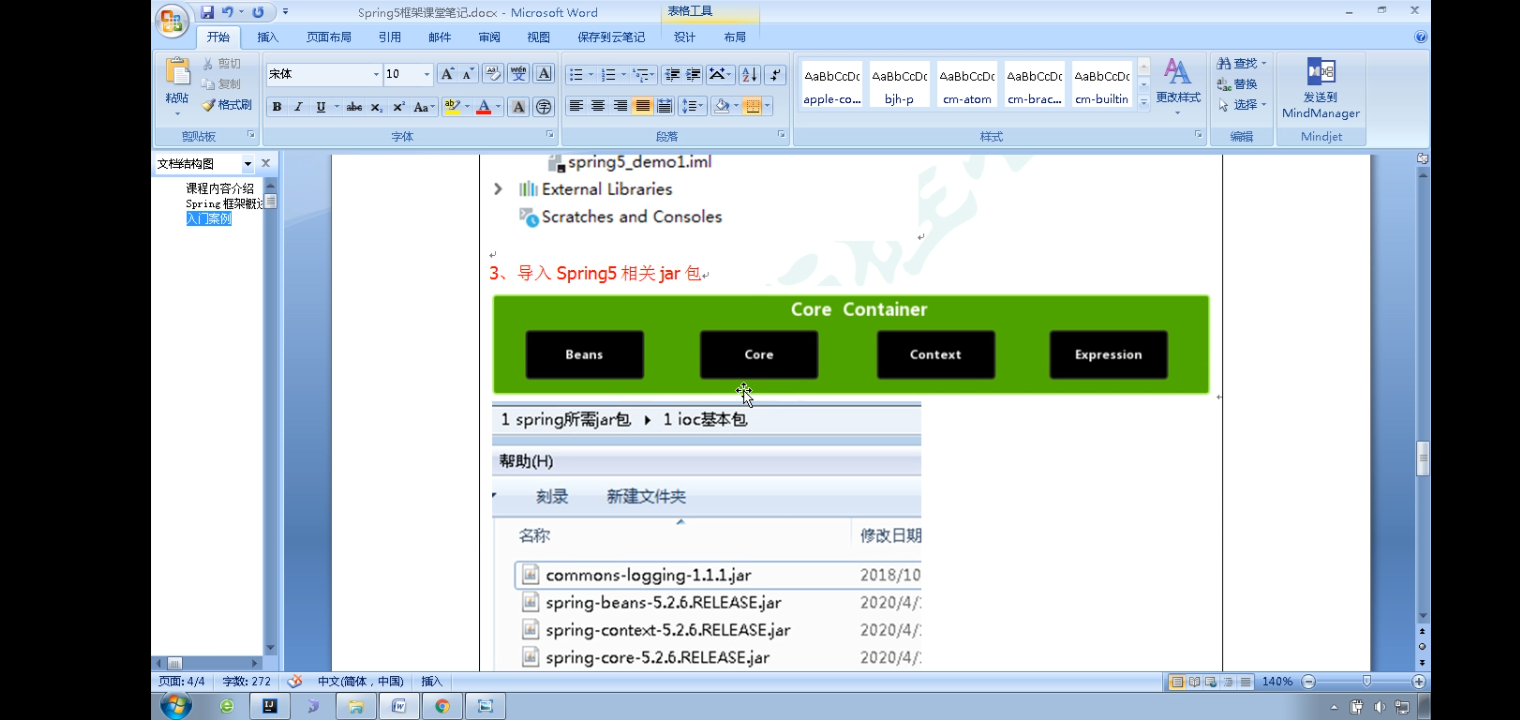The width and height of the screenshot is (1520, 720).
Task: Click the Chrome taskbar icon
Action: click(441, 706)
